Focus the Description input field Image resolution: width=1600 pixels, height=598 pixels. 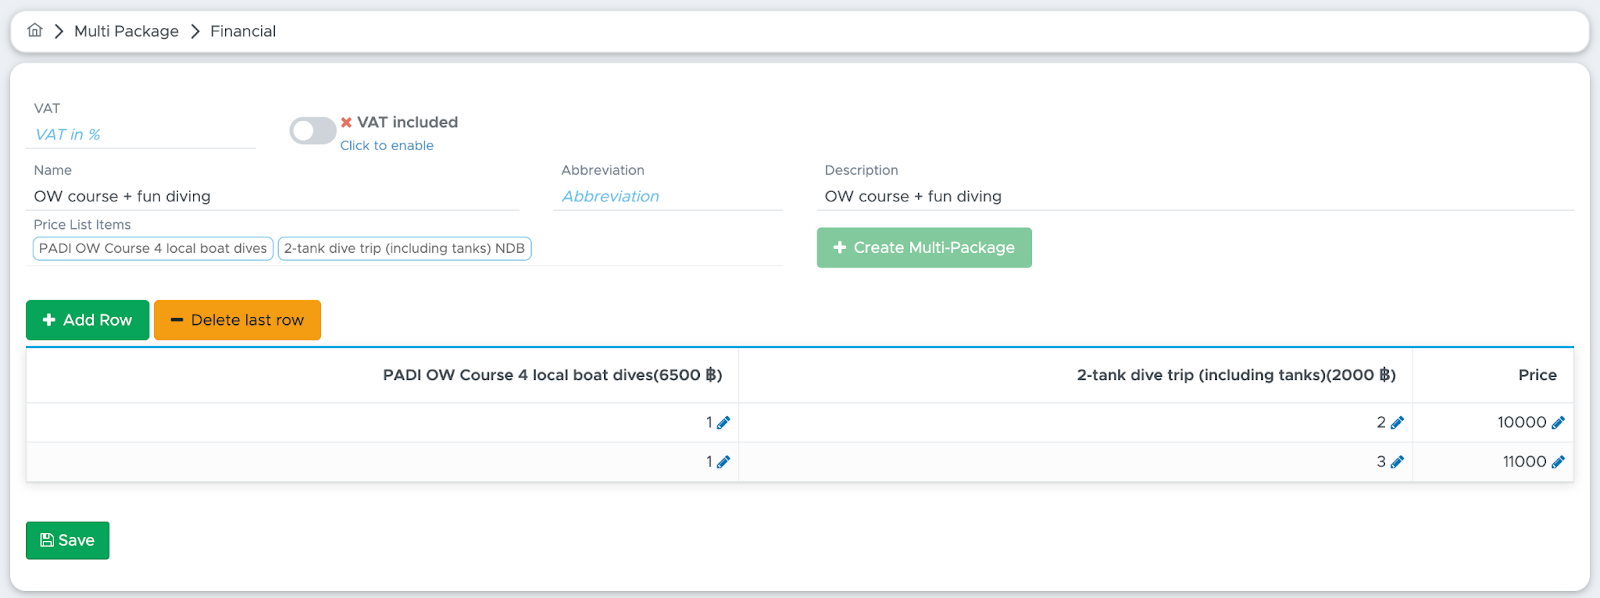[1195, 197]
